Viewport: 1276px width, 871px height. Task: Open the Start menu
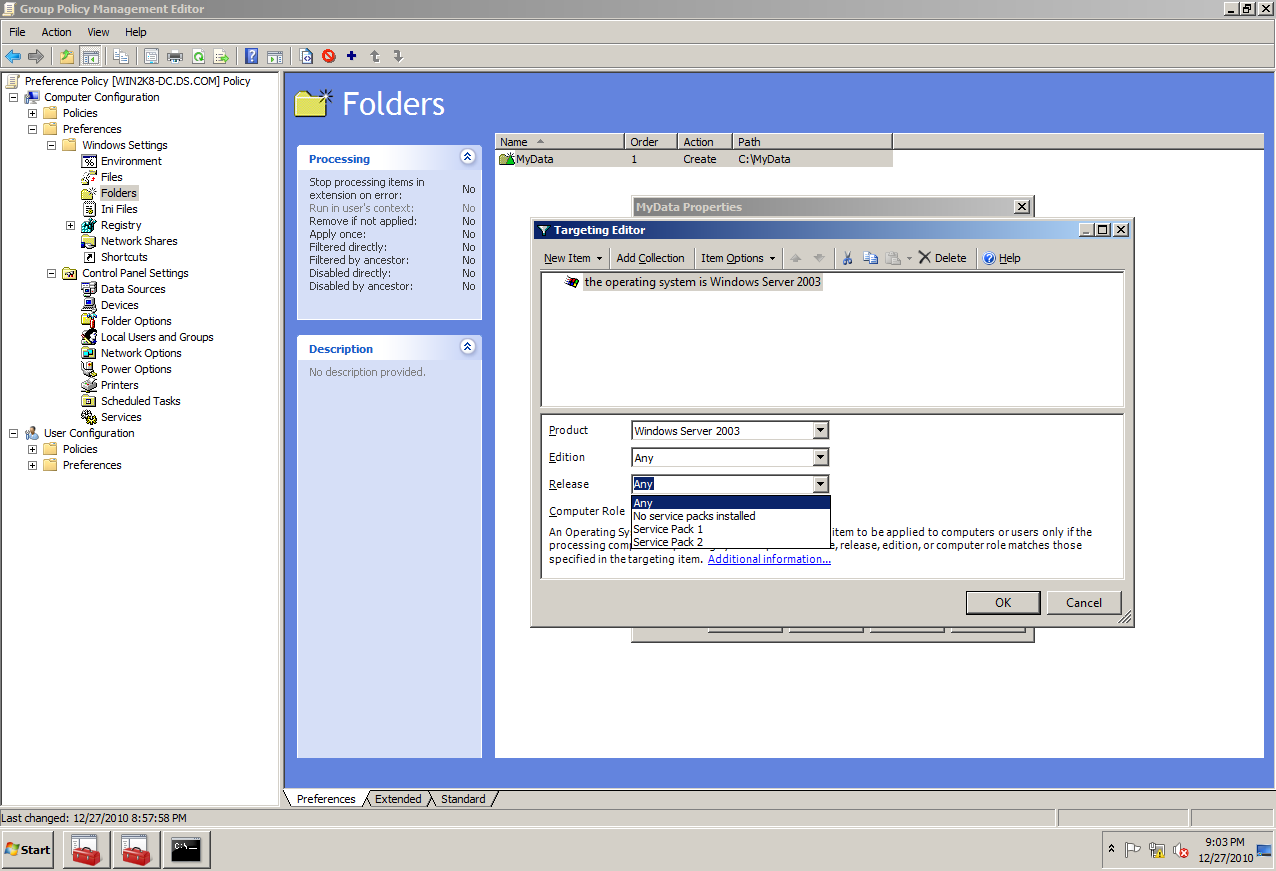point(26,849)
